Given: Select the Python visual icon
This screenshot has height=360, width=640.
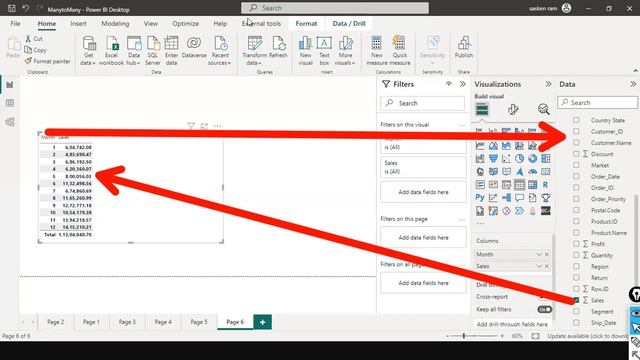Looking at the screenshot, I should point(480,198).
